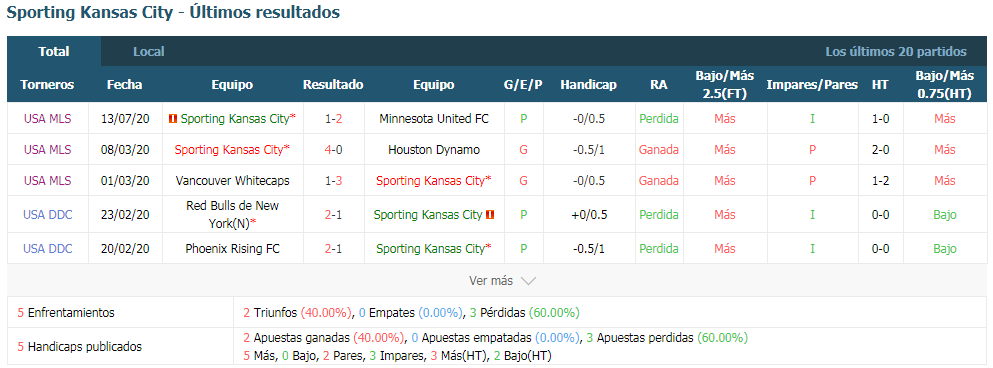
Task: Open Los últimos 20 partidos selector
Action: (x=895, y=52)
